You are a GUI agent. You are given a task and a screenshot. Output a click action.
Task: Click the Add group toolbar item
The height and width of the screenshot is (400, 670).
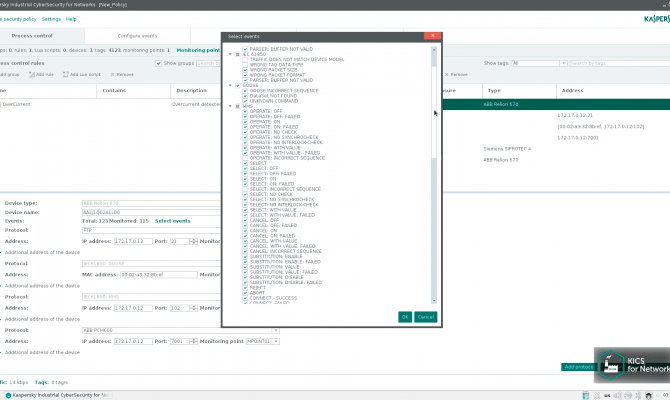click(x=10, y=74)
